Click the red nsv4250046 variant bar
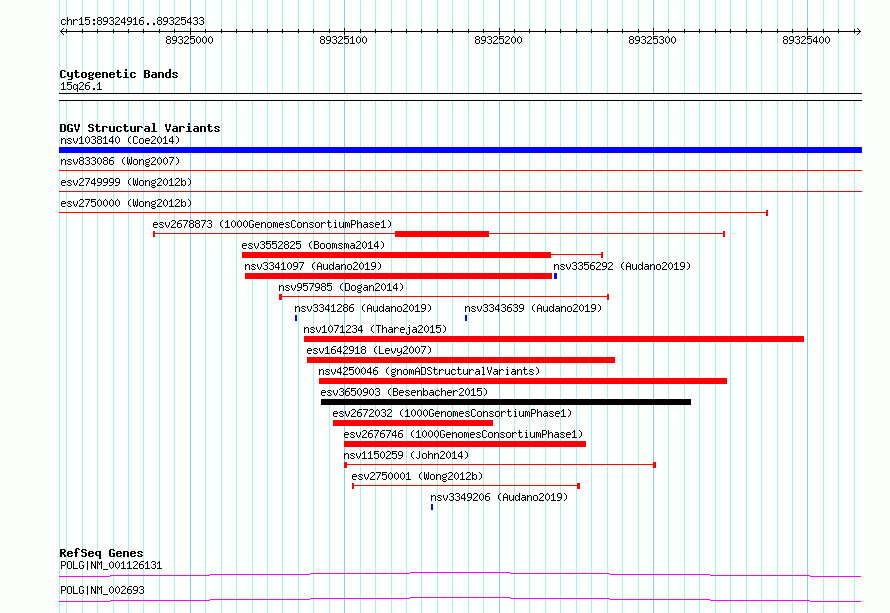890x613 pixels. pos(523,381)
